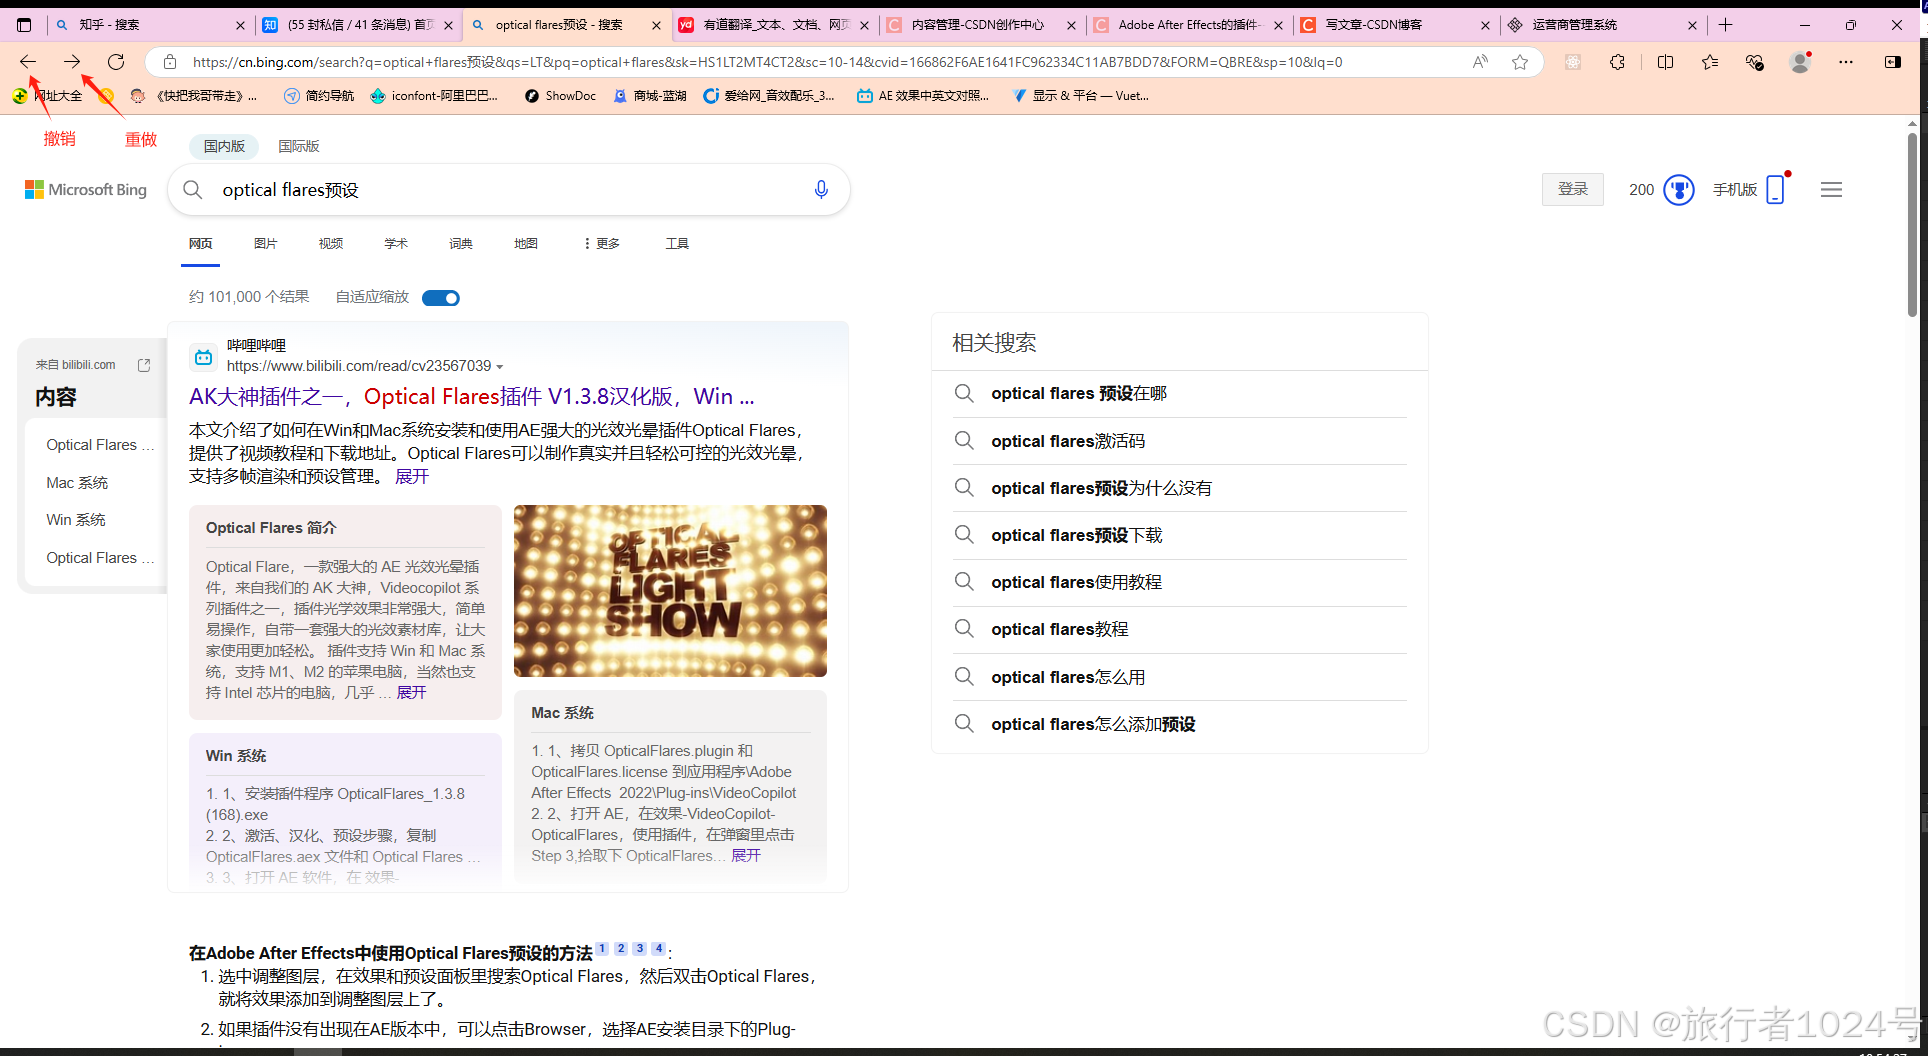Expand the Optical Flares 简介 card
This screenshot has height=1056, width=1928.
pyautogui.click(x=411, y=692)
